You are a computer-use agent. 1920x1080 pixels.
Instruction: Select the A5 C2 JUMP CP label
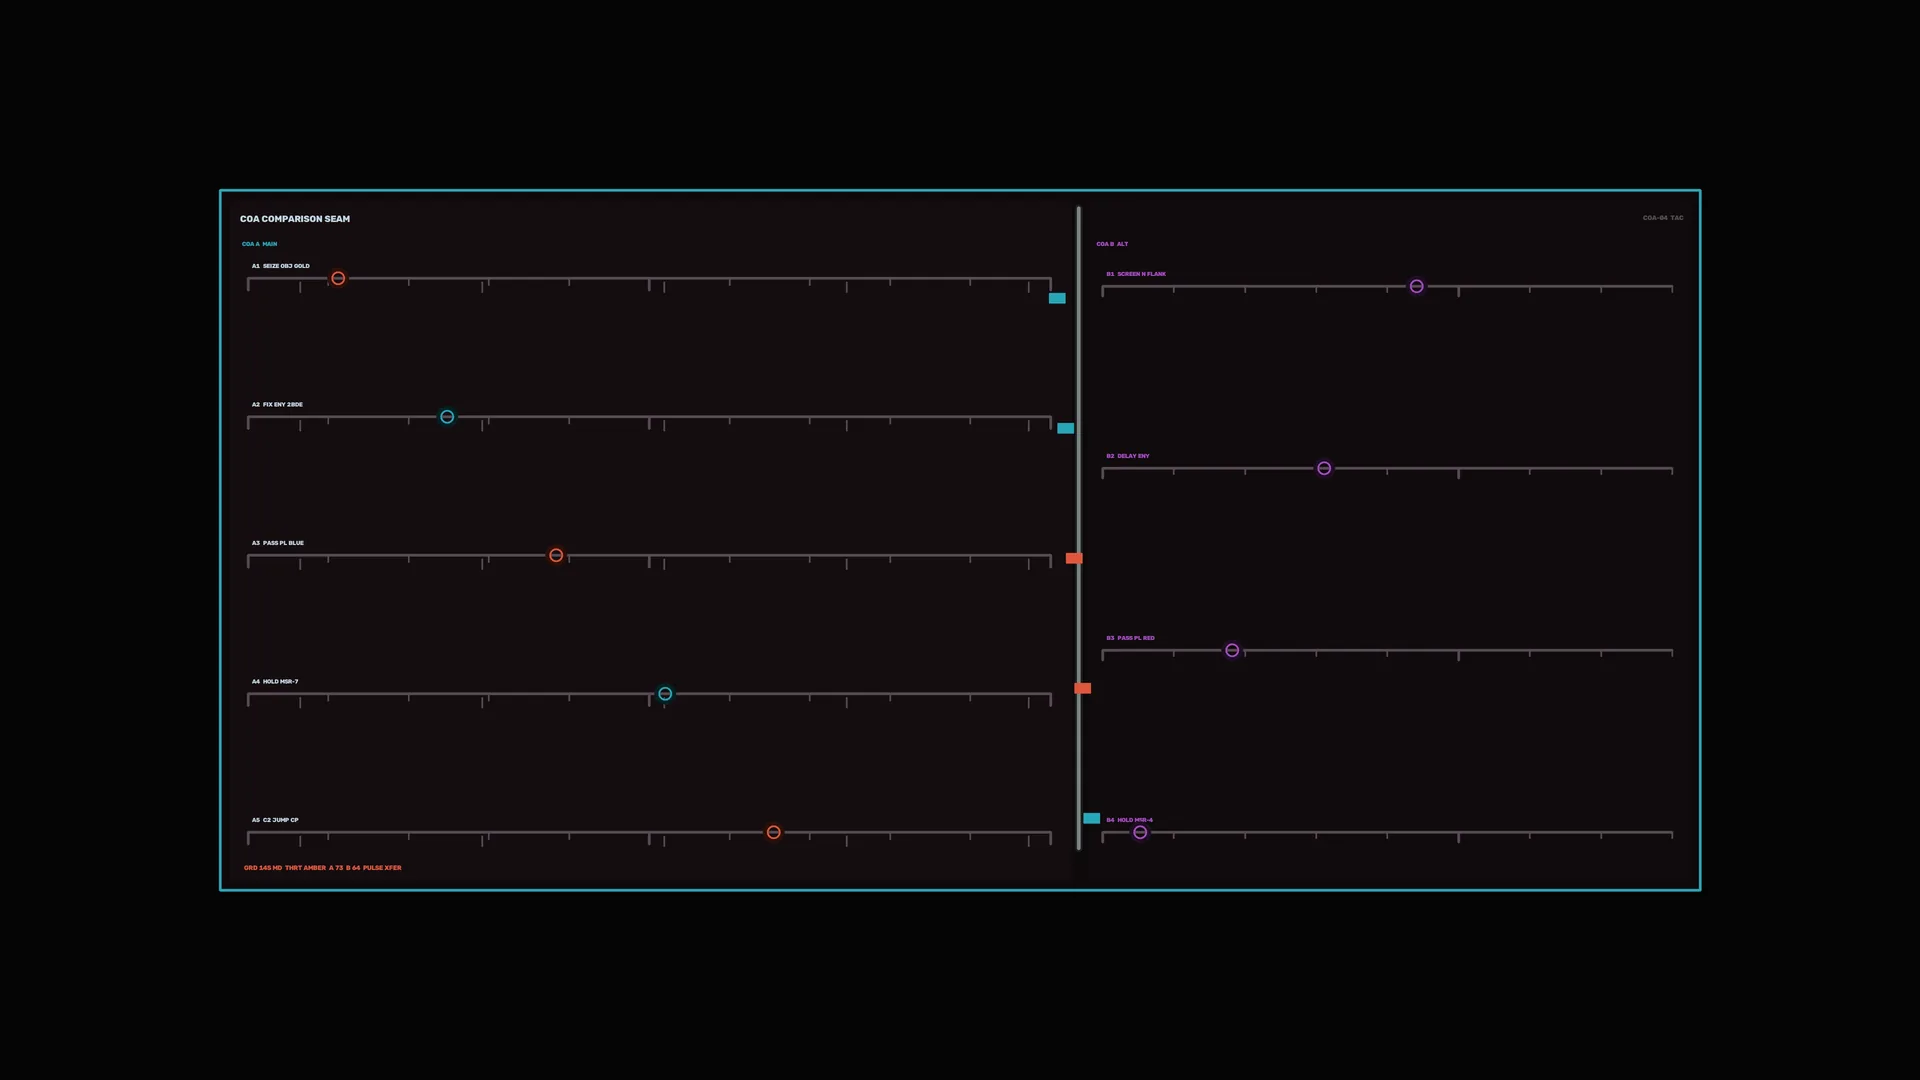275,820
